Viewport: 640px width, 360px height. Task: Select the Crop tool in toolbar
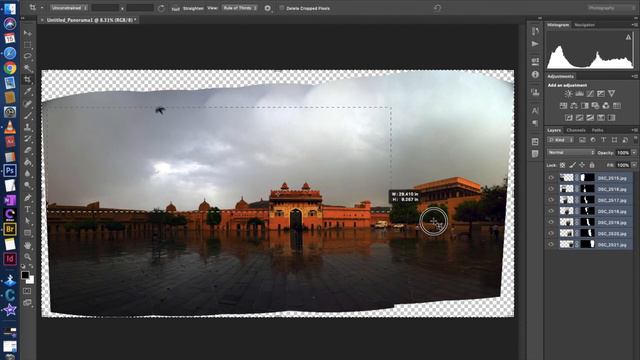click(x=27, y=79)
